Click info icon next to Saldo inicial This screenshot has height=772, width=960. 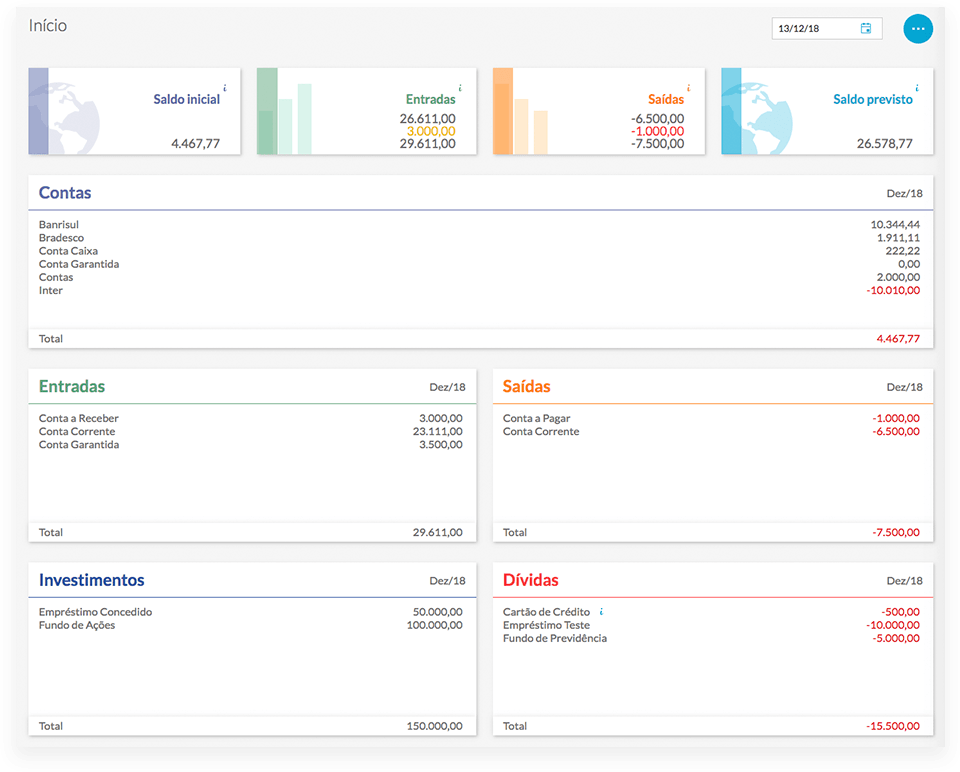point(225,88)
